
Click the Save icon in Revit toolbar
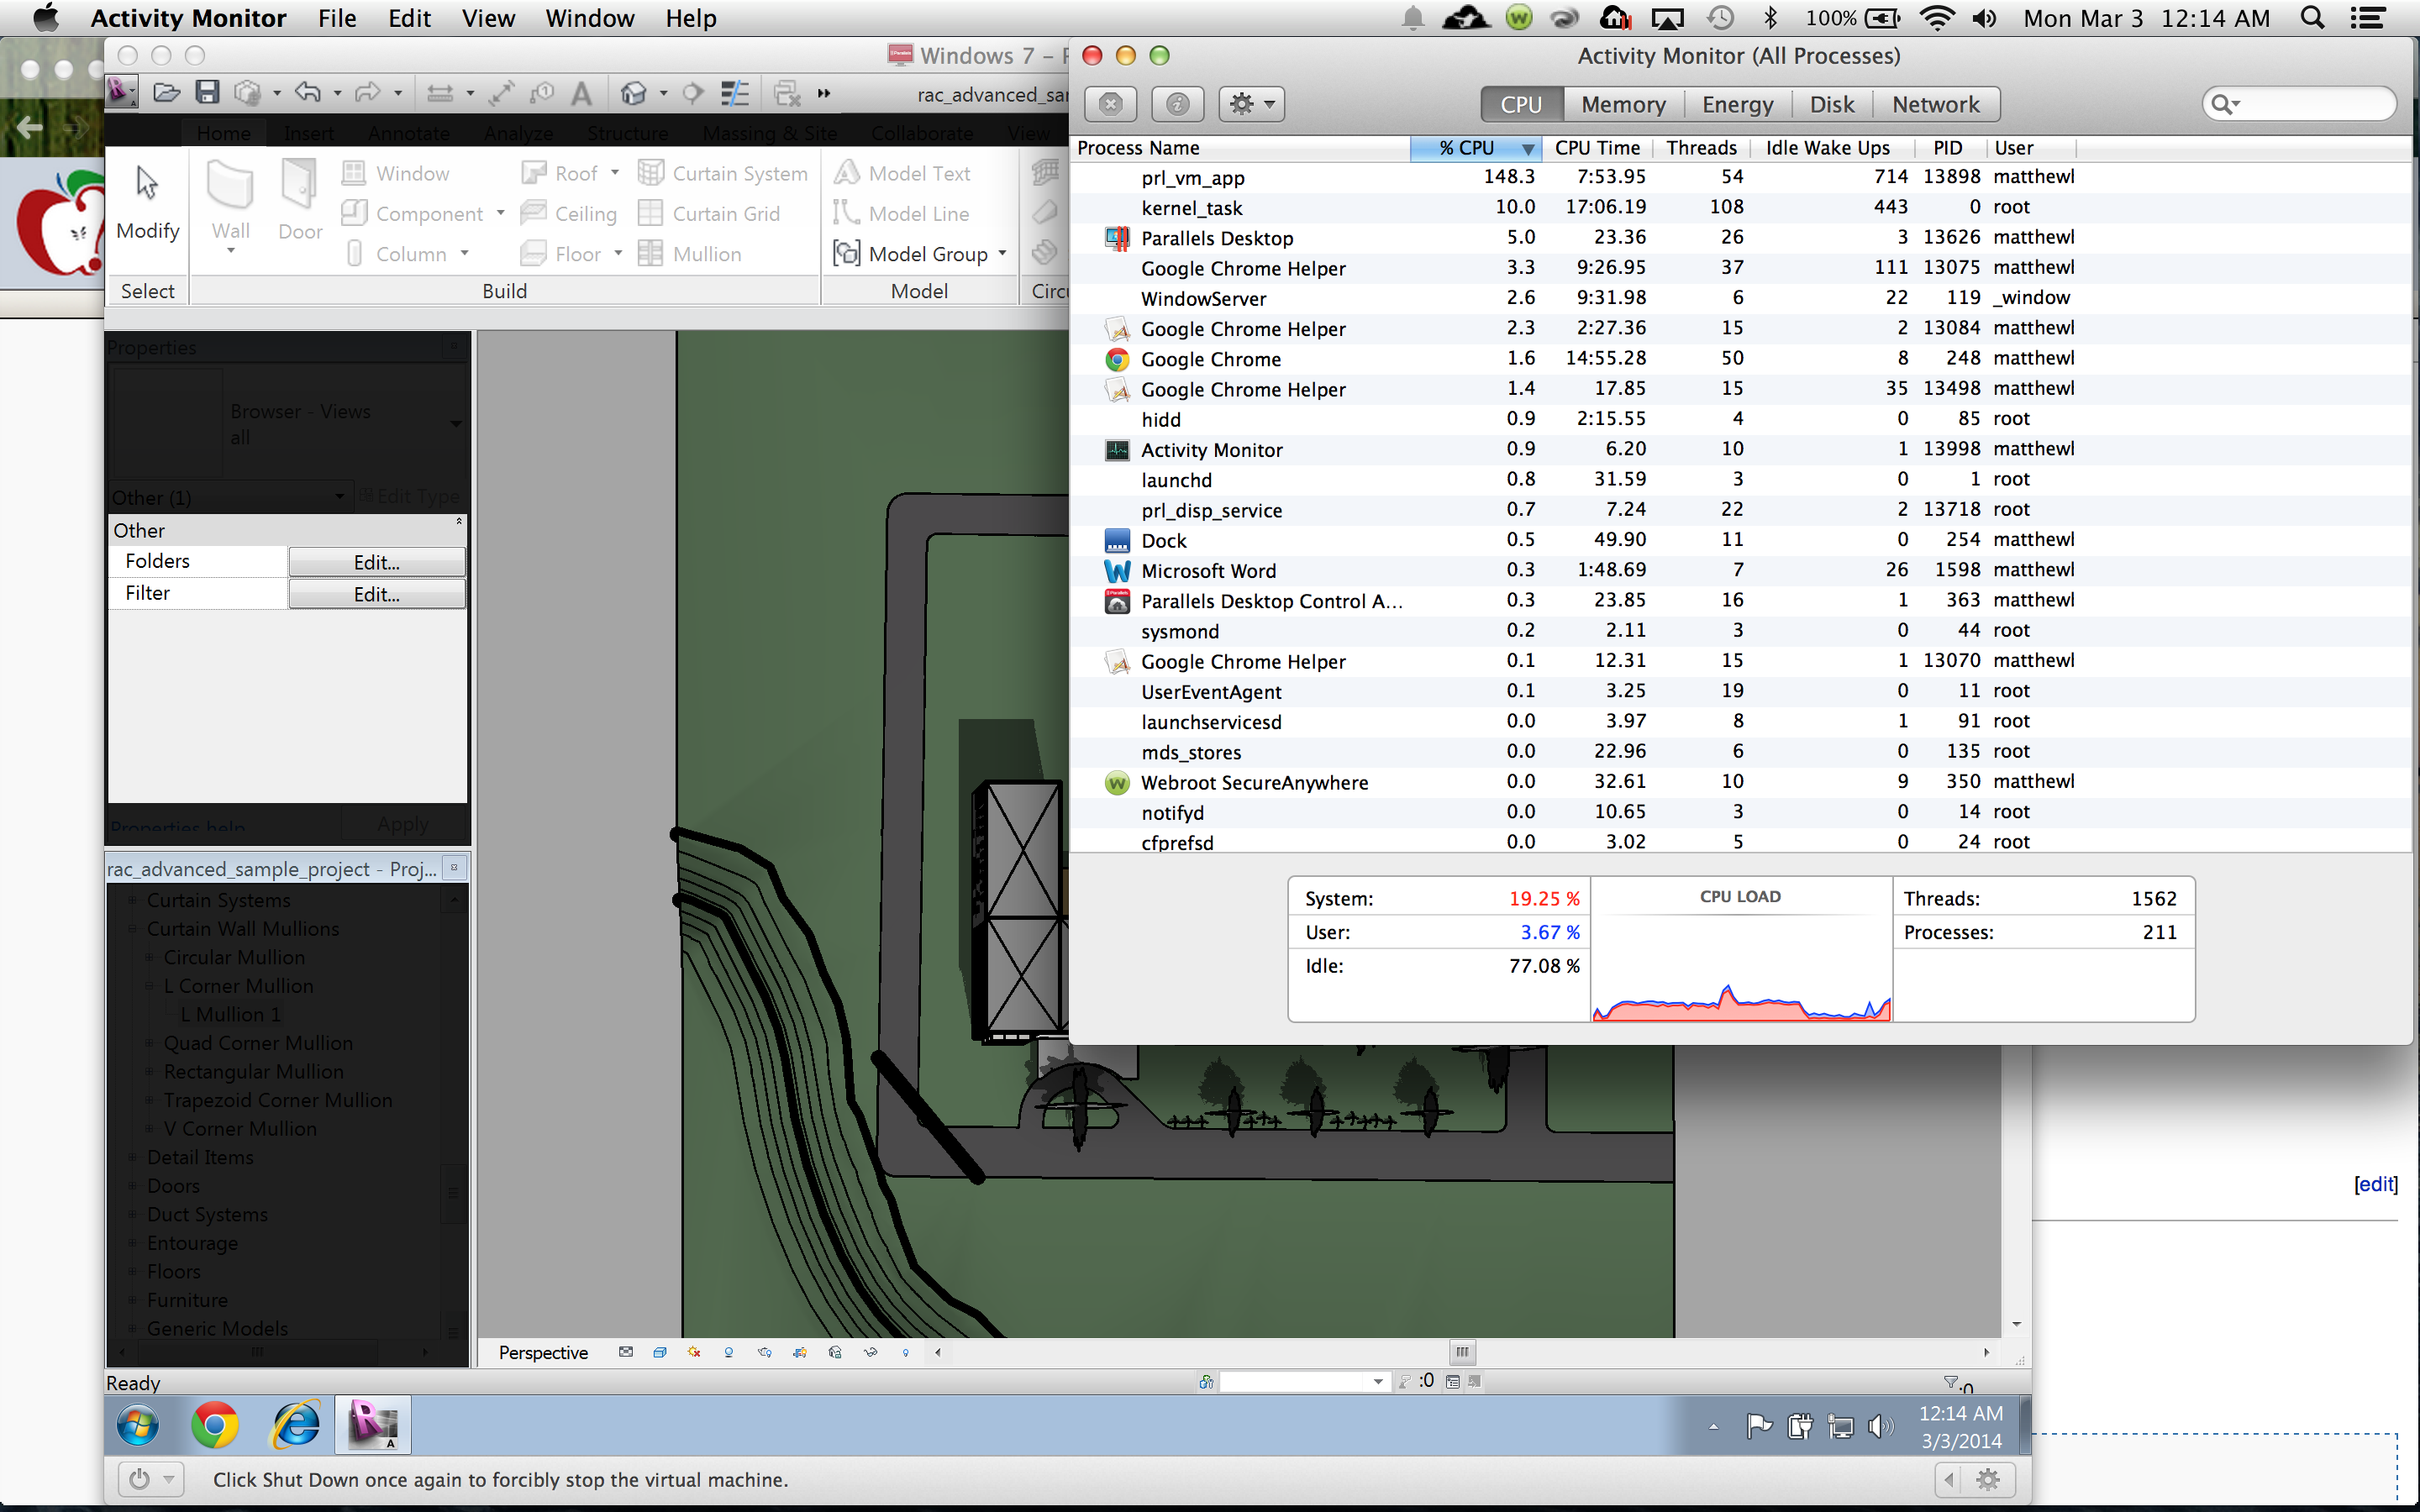207,93
